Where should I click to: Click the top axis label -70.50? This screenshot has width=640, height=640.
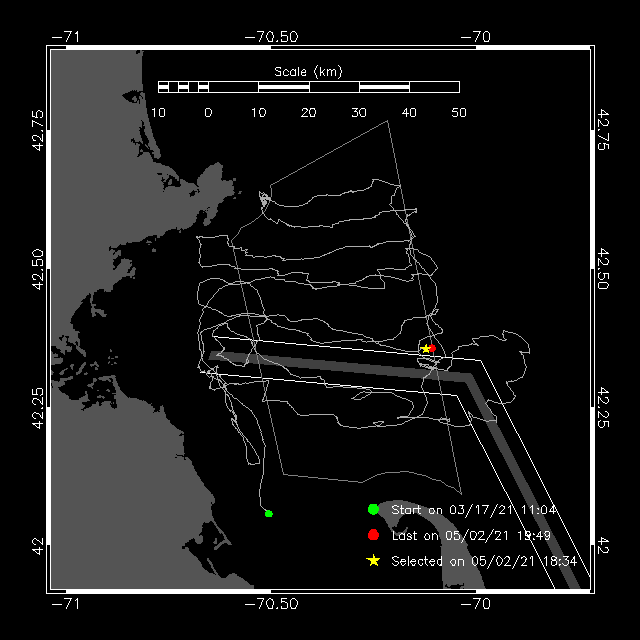click(x=271, y=37)
